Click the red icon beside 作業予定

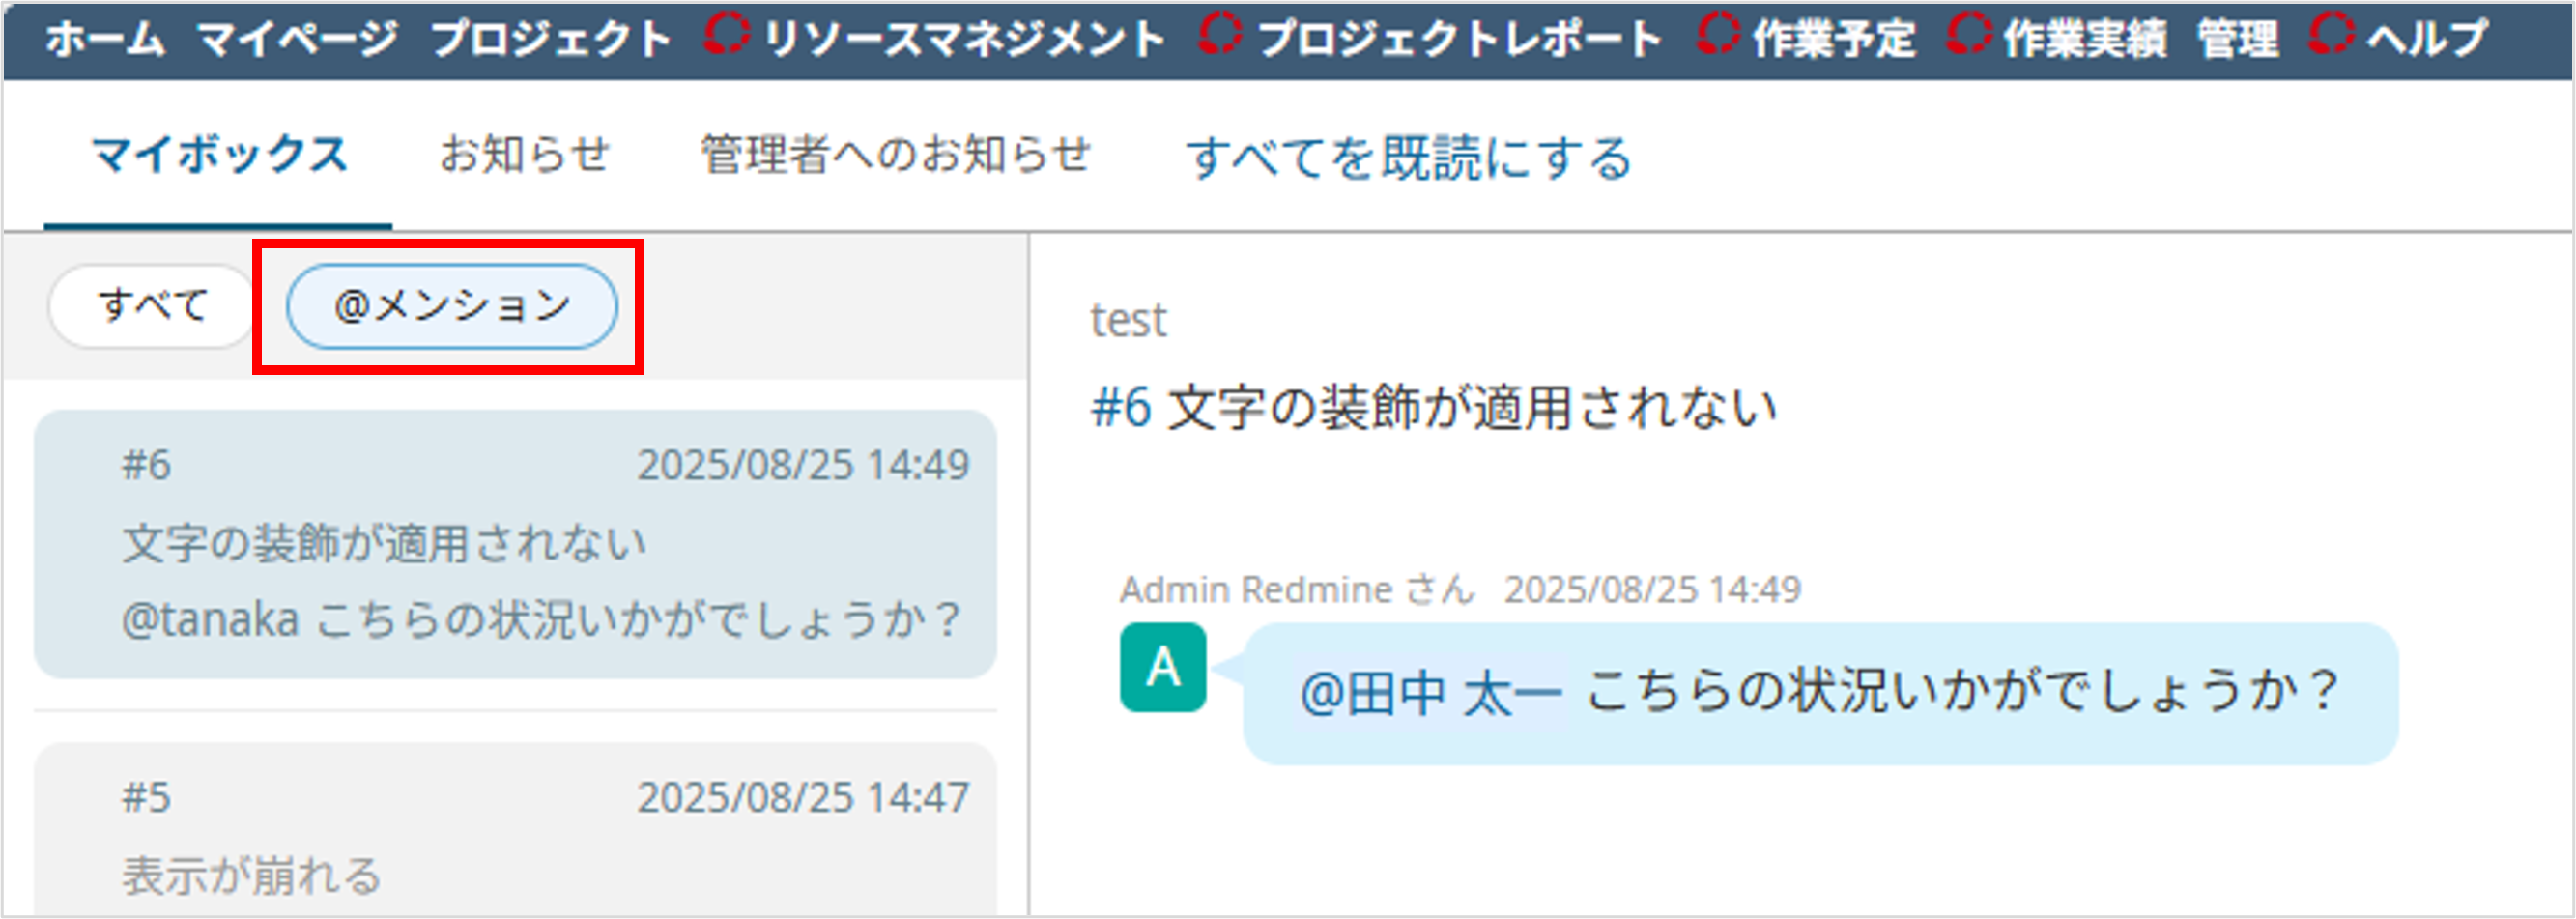point(1718,35)
